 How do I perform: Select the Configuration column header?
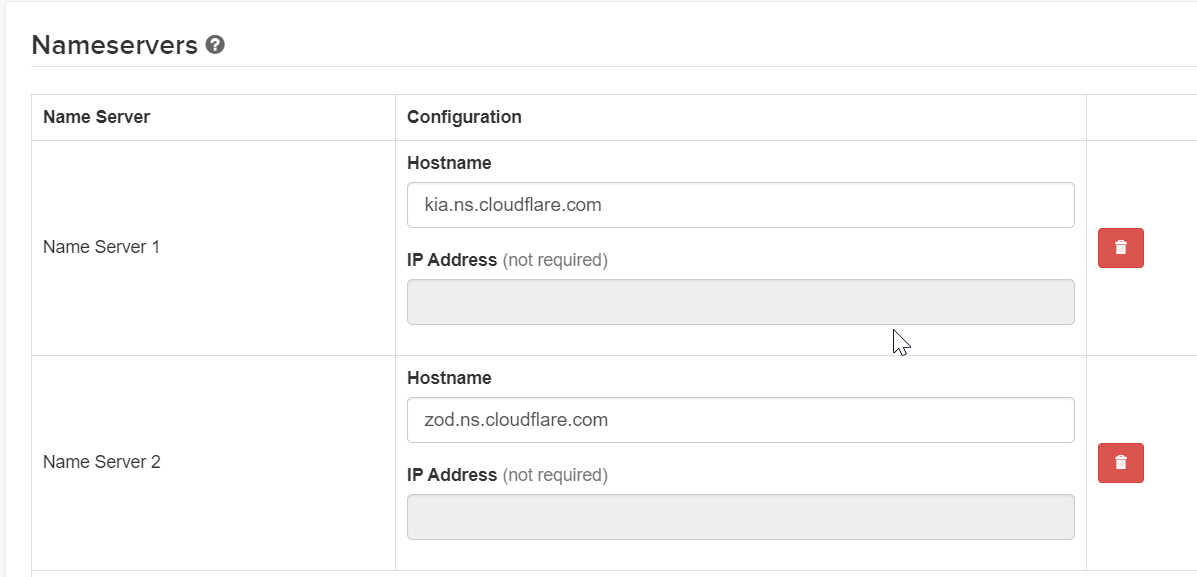[x=464, y=117]
